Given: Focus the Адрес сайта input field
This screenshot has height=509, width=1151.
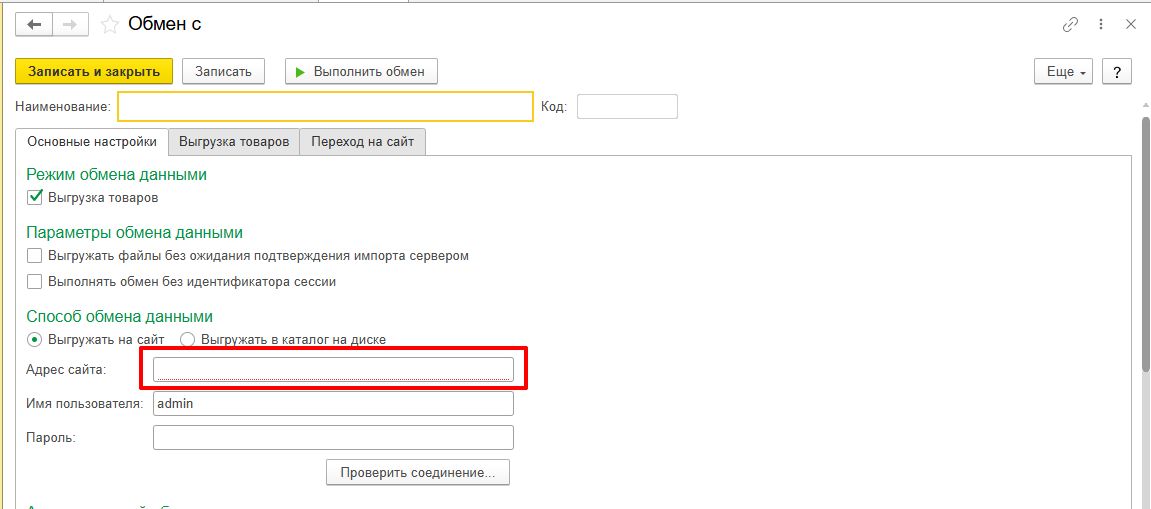Looking at the screenshot, I should (x=333, y=370).
